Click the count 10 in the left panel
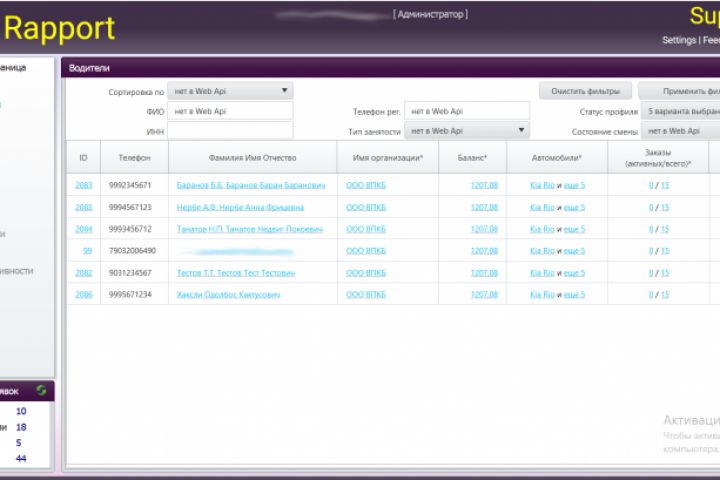Image resolution: width=720 pixels, height=480 pixels. (x=21, y=411)
